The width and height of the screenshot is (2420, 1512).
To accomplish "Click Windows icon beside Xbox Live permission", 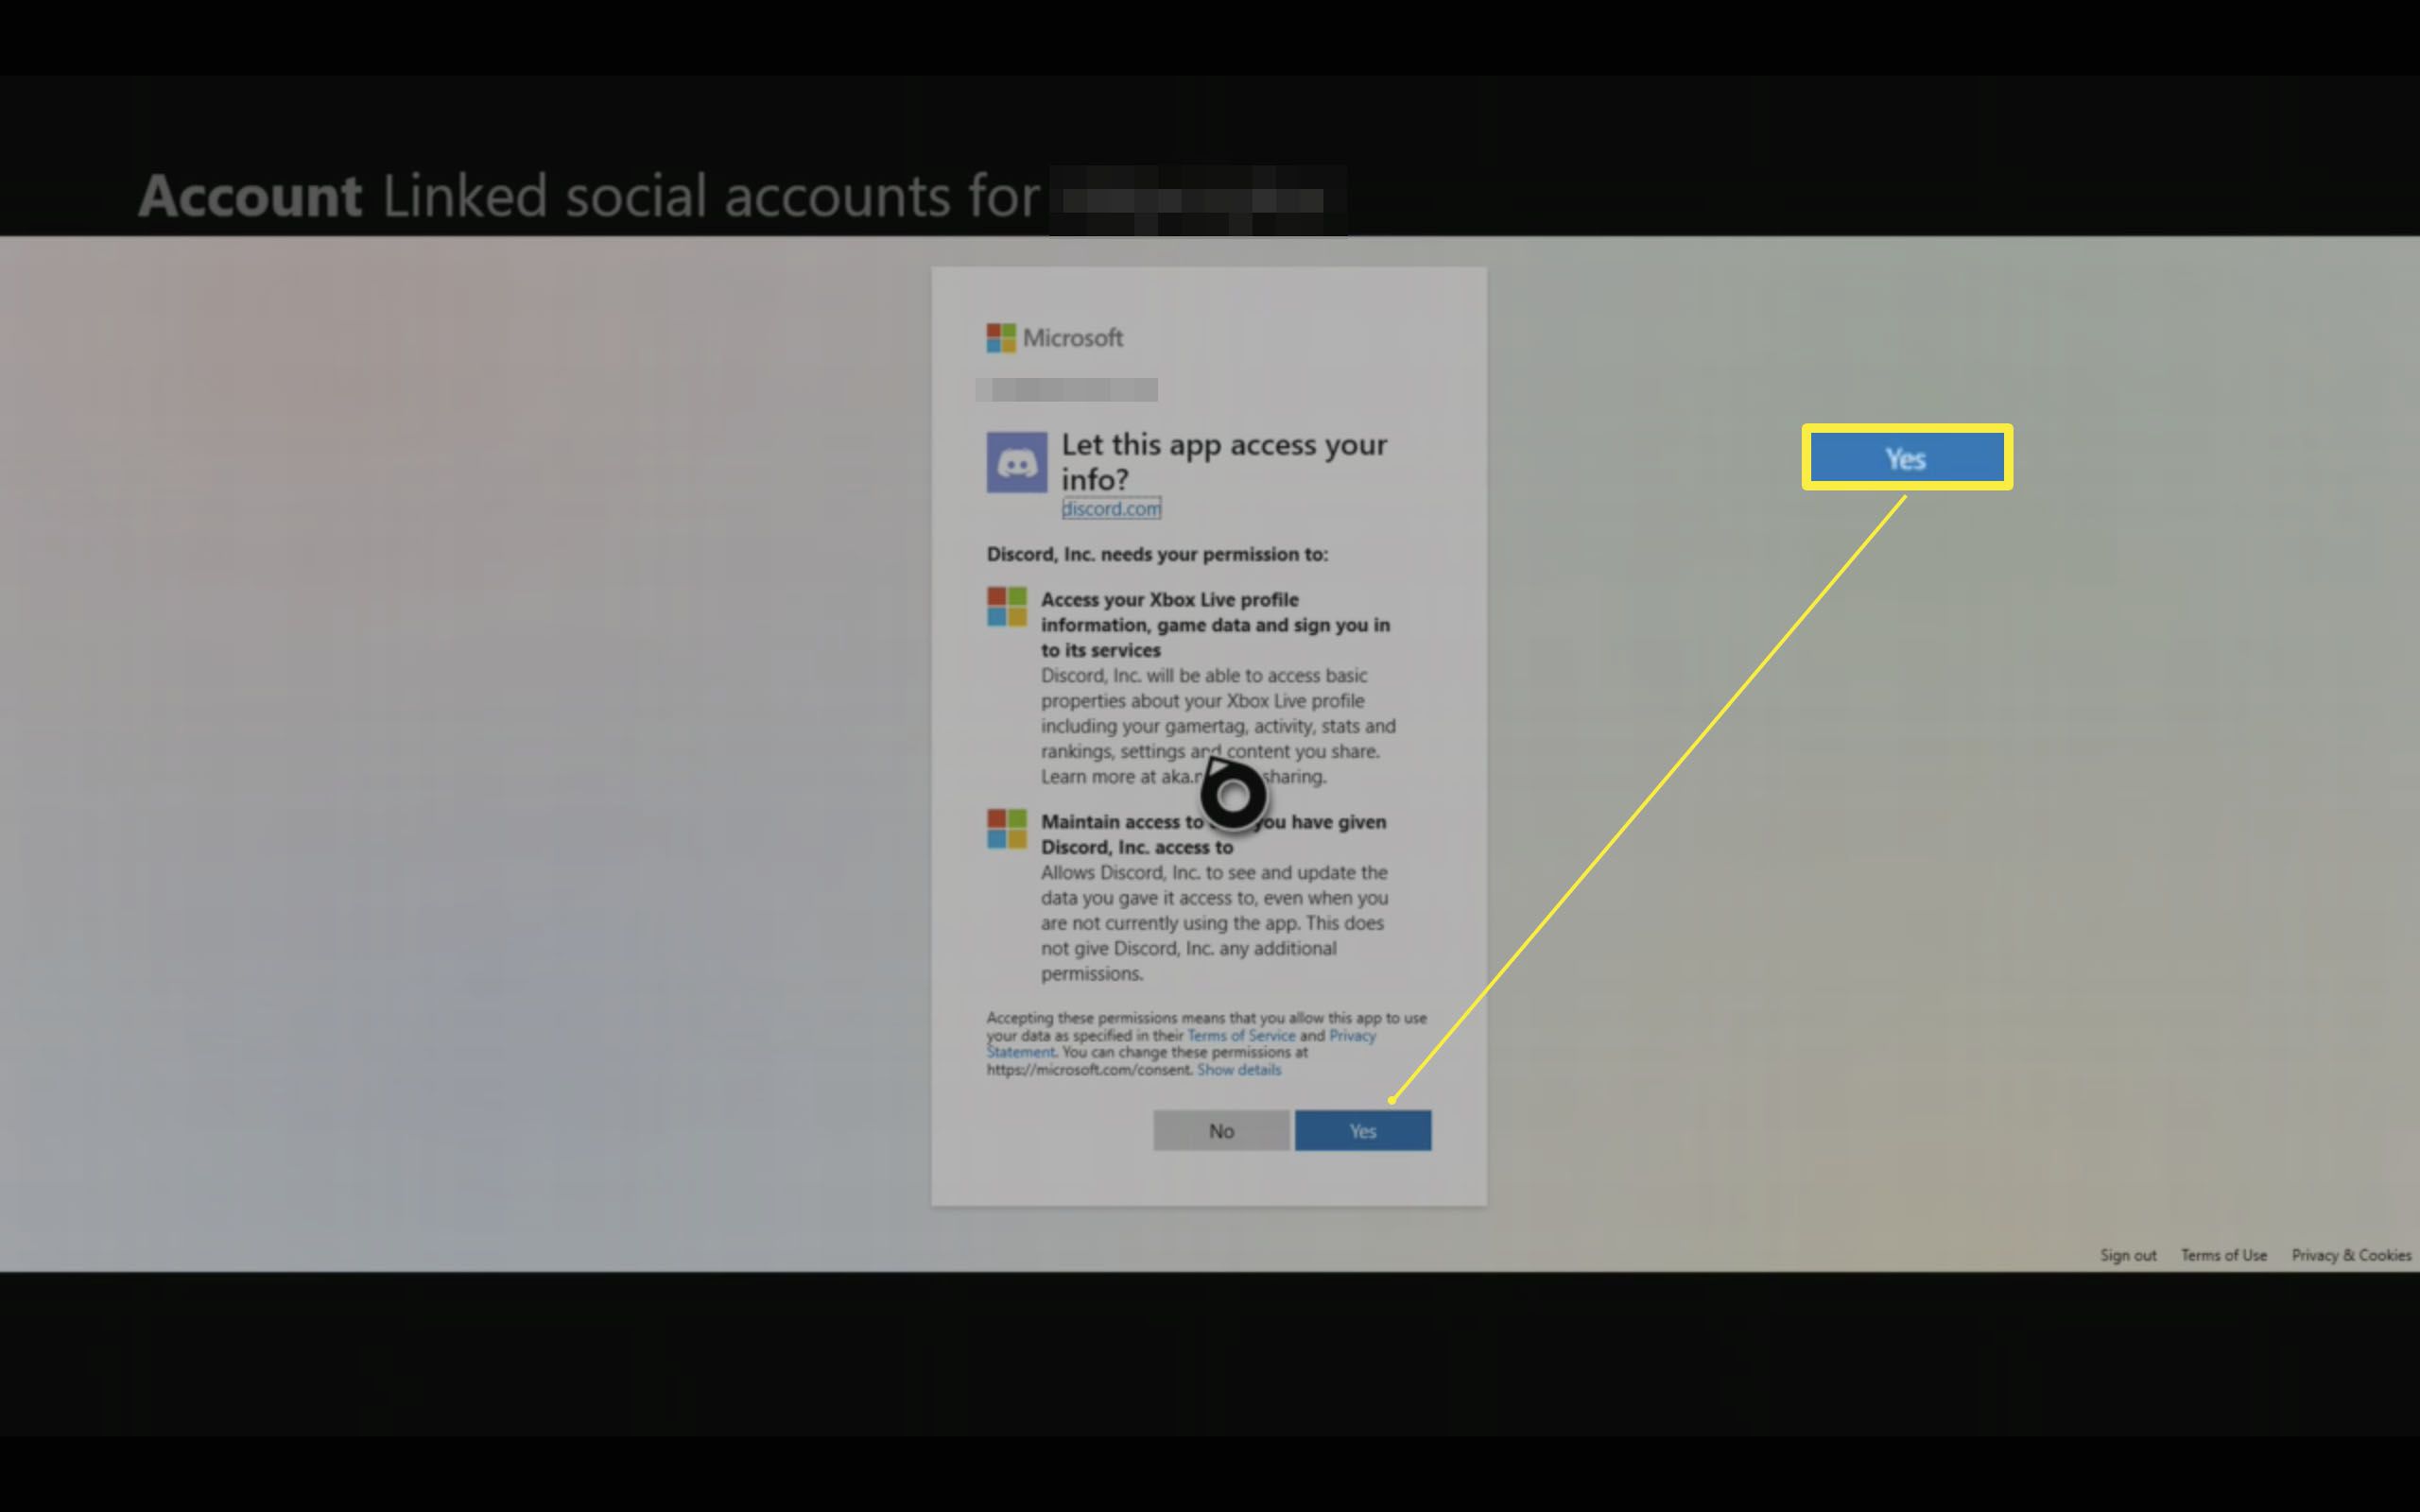I will click(x=1007, y=607).
